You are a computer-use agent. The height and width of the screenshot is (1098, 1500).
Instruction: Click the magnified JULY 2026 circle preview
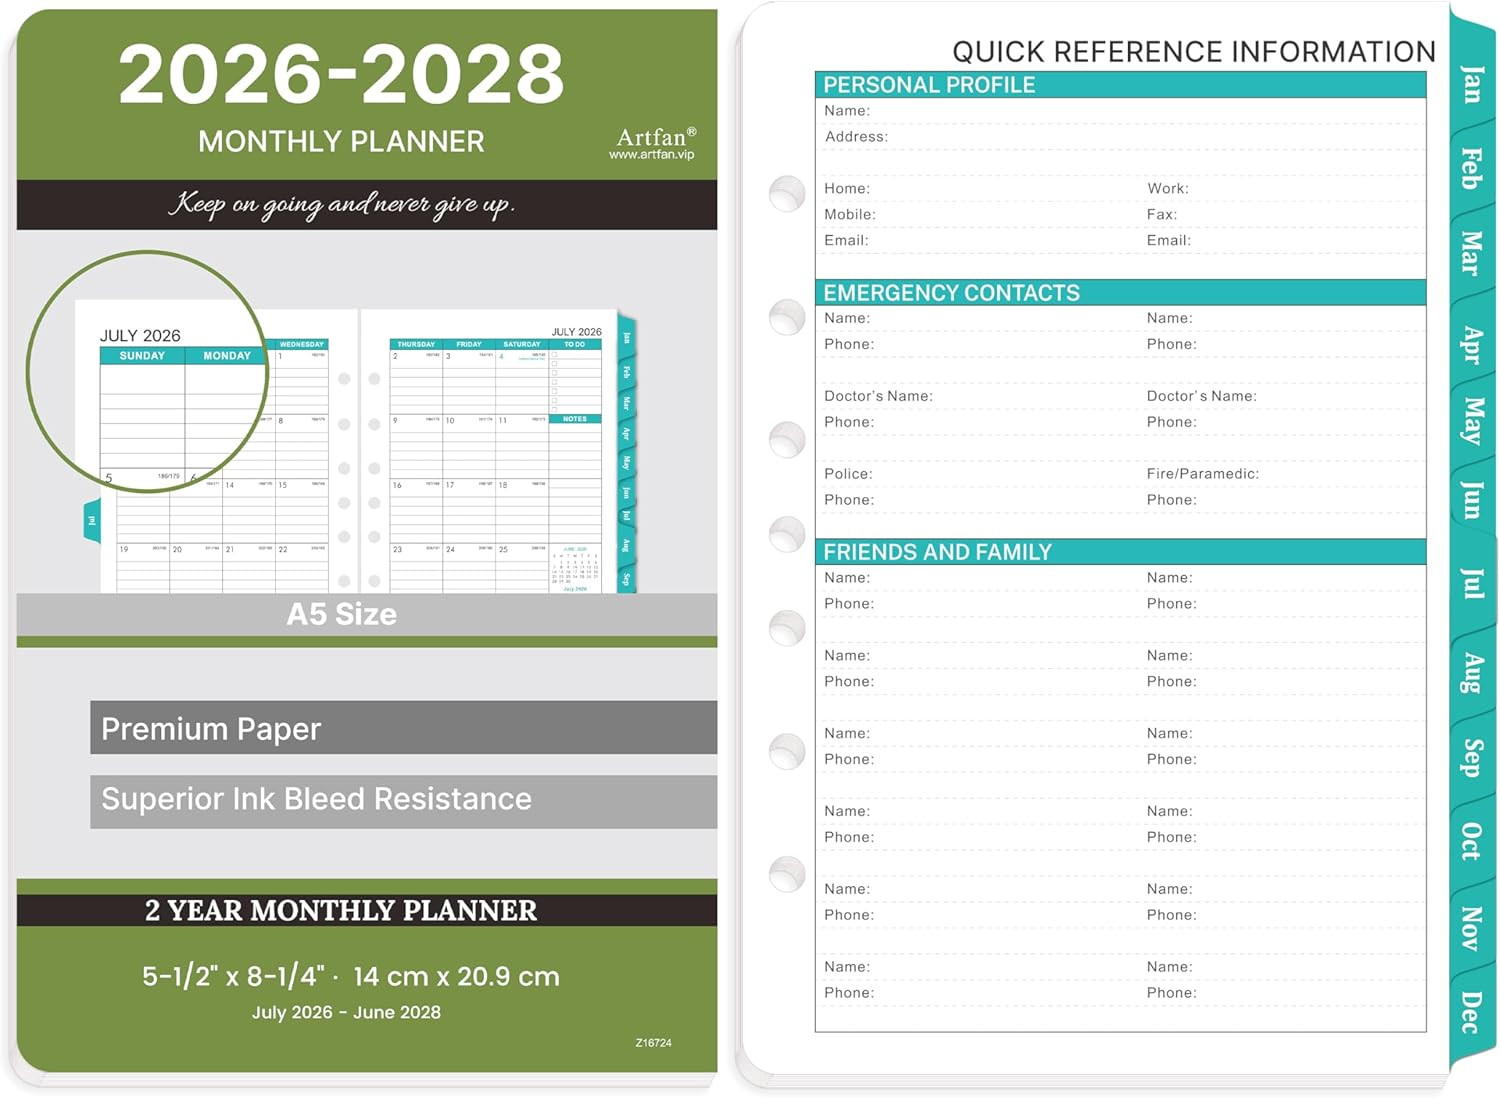148,371
